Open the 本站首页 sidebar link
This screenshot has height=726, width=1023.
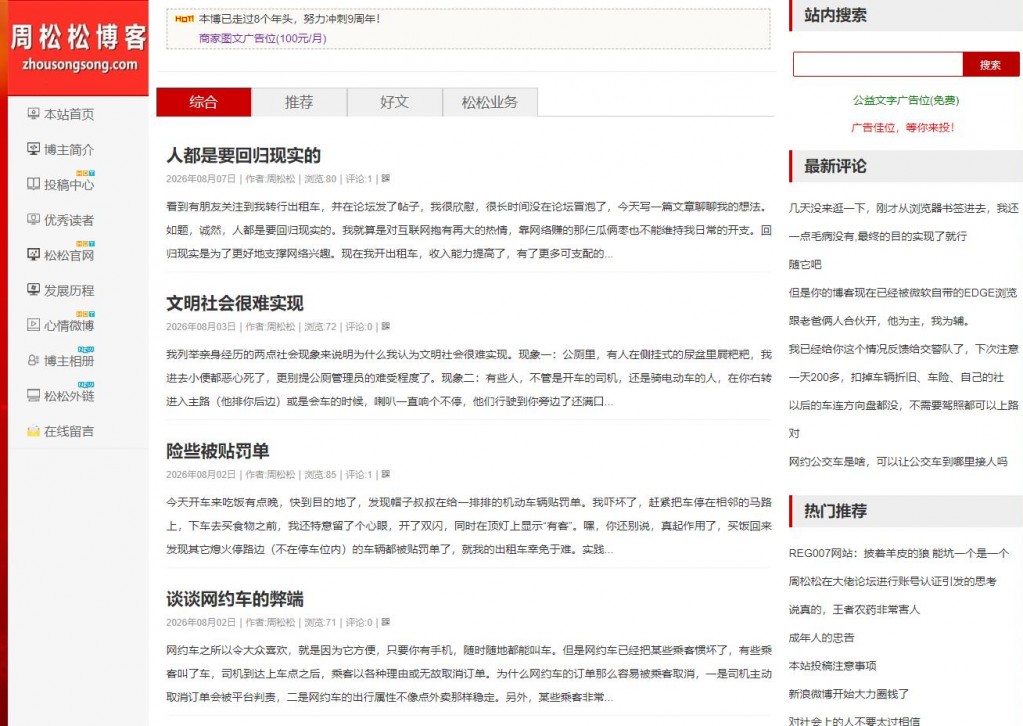pyautogui.click(x=69, y=114)
